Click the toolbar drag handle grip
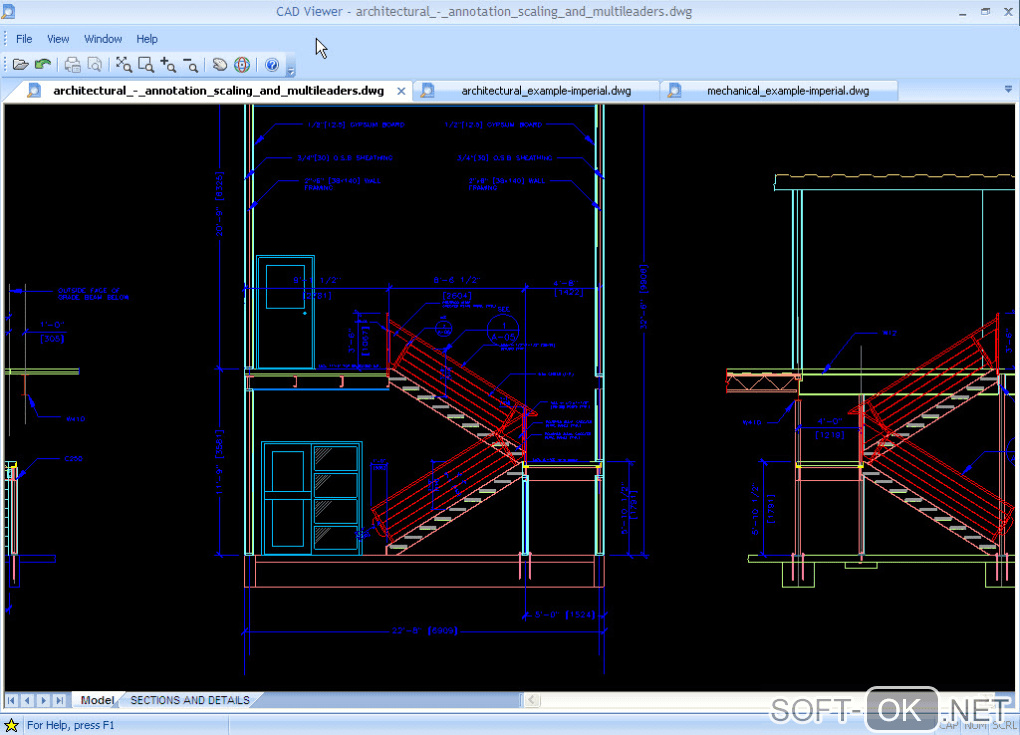This screenshot has width=1020, height=735. [x=5, y=64]
